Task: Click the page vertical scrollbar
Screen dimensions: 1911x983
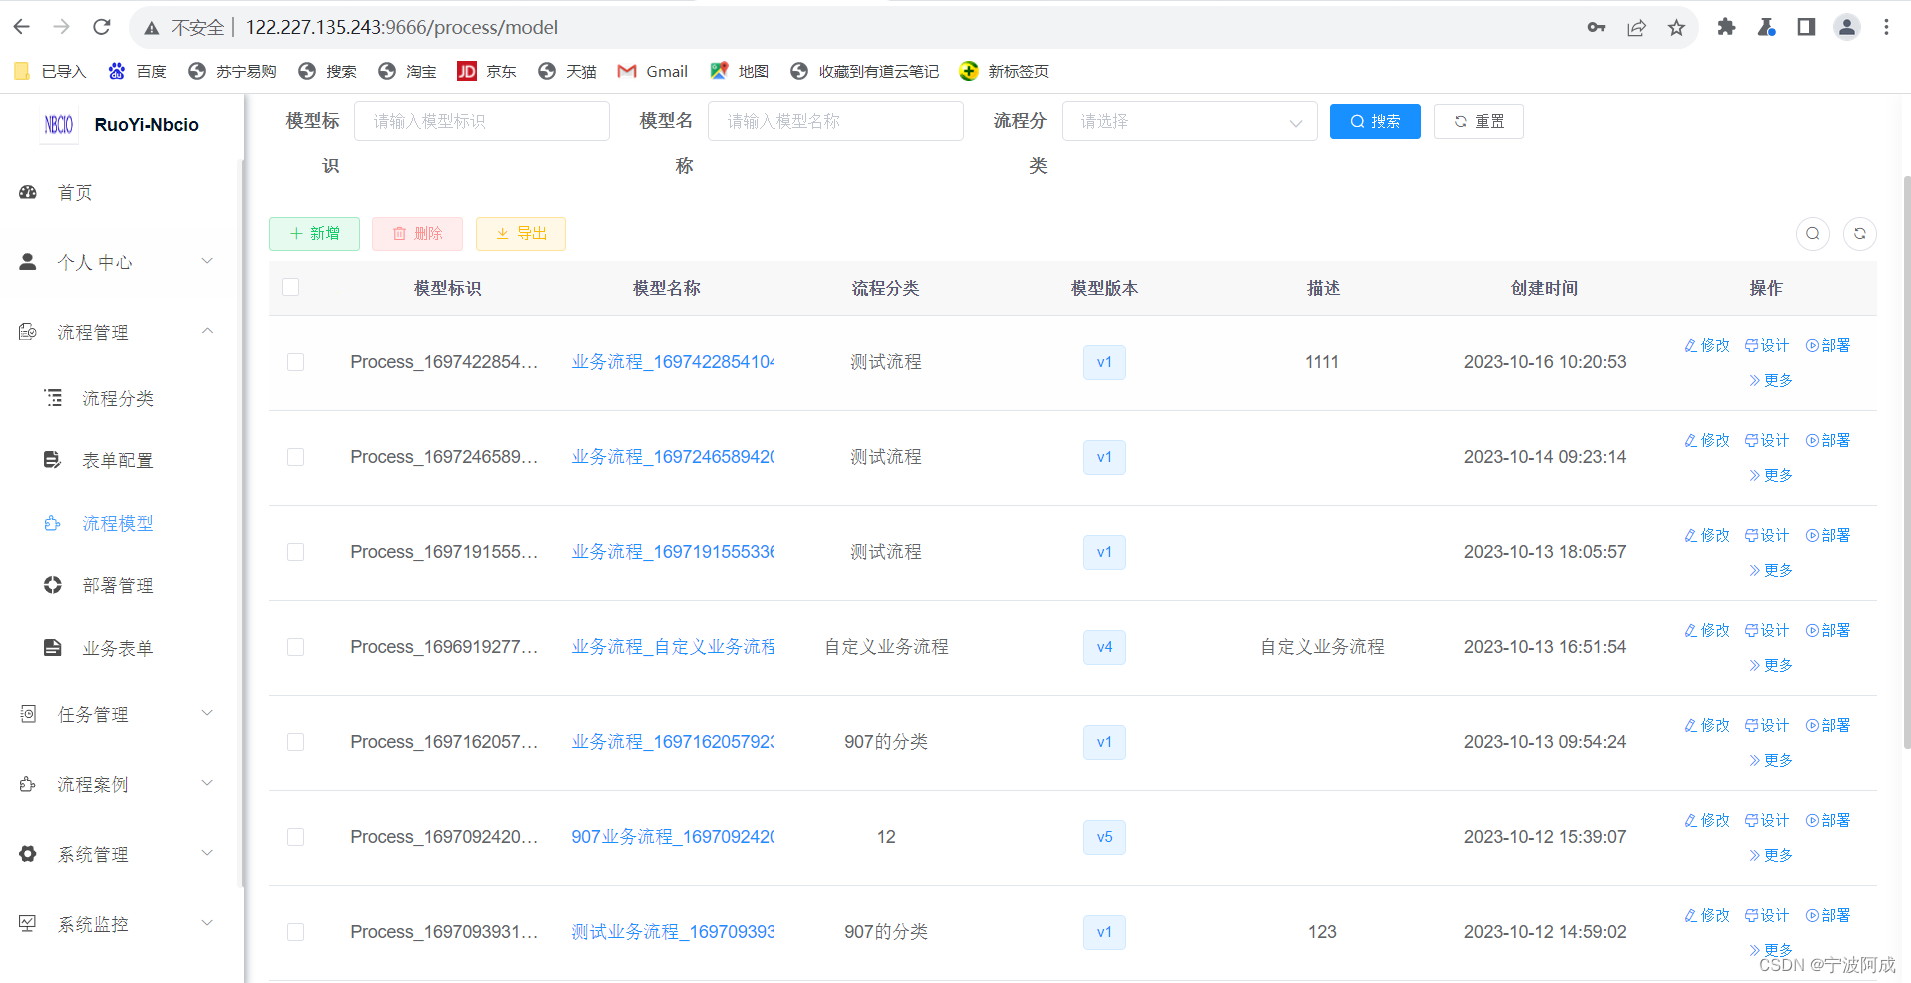Action: tap(1906, 460)
